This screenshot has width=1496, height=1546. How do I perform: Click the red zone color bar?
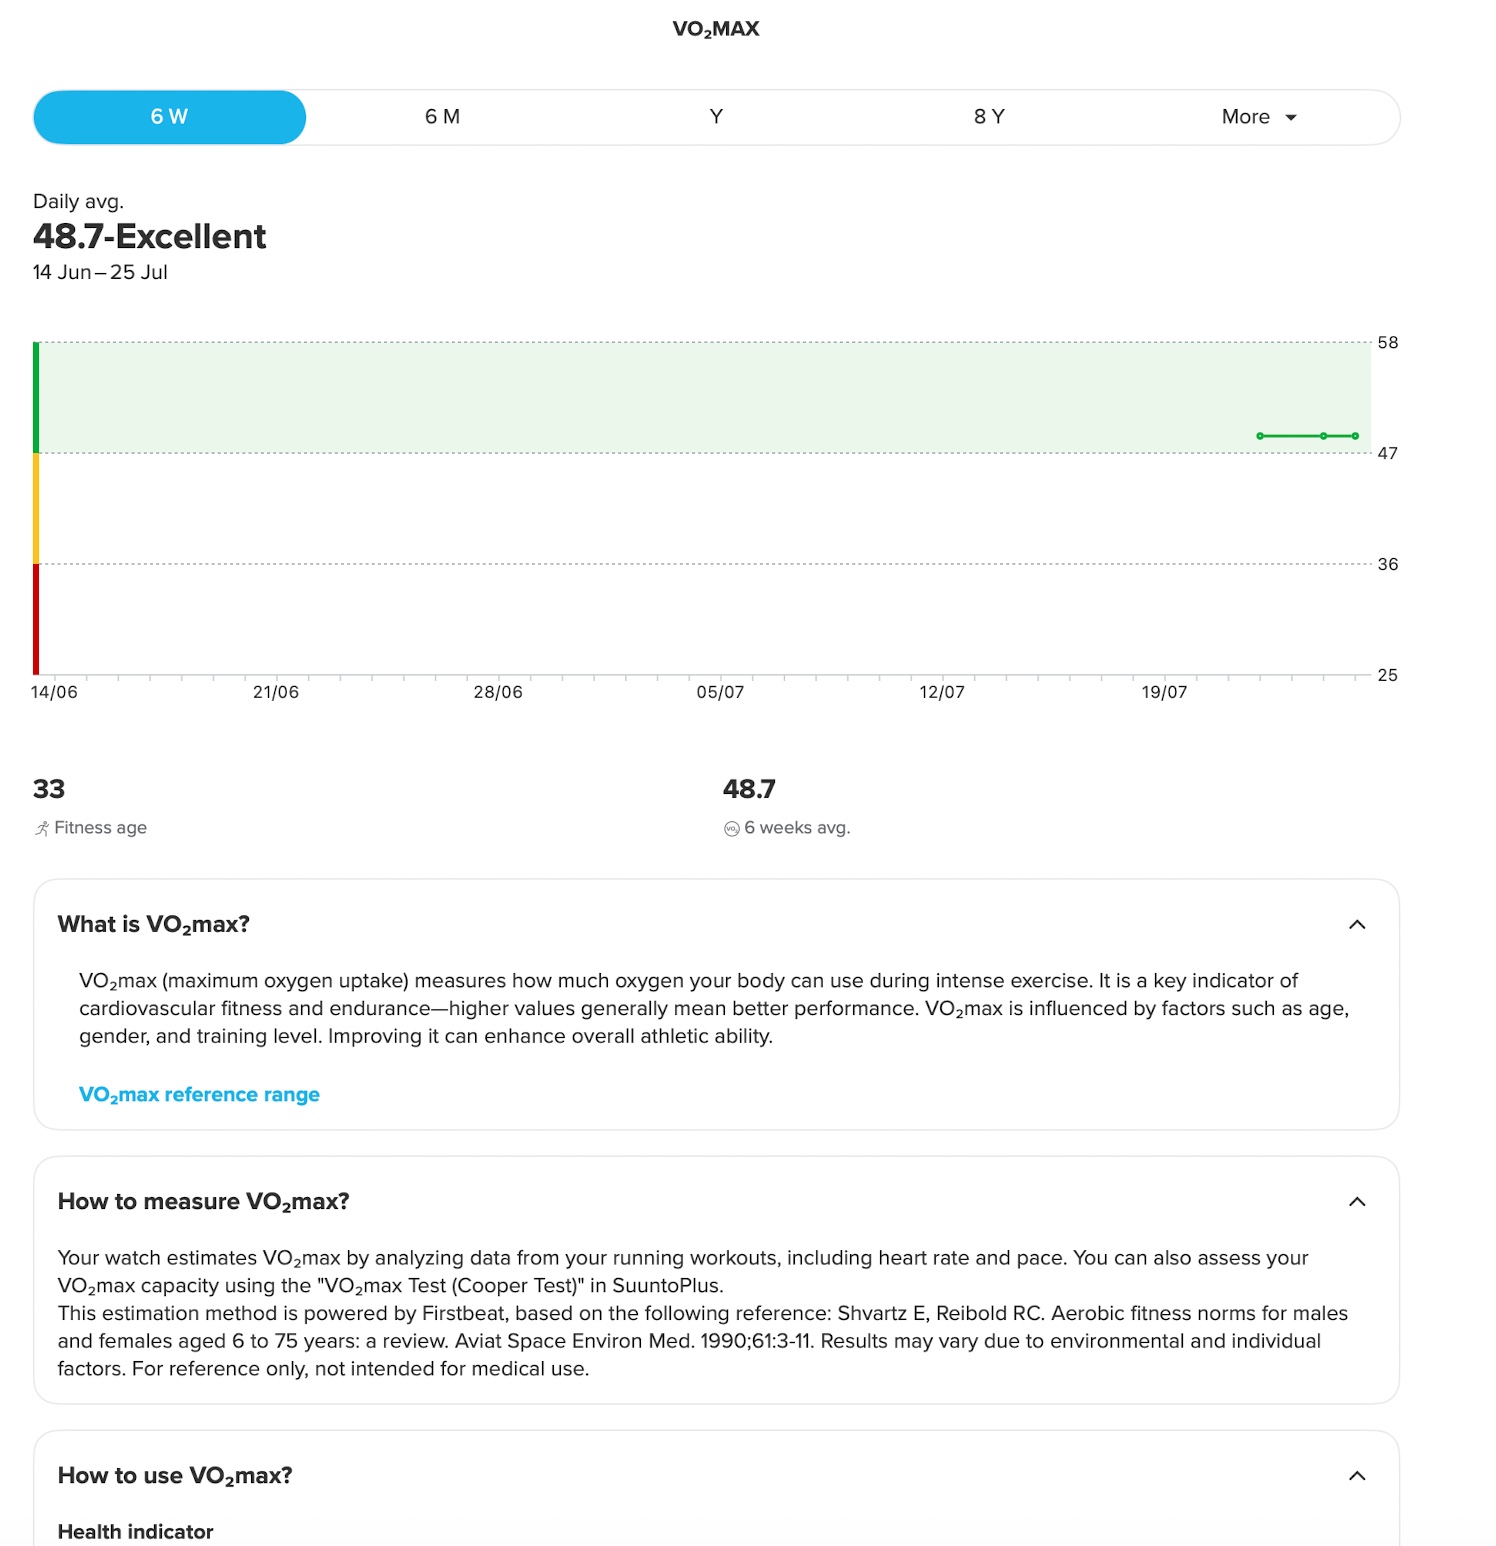click(x=36, y=619)
